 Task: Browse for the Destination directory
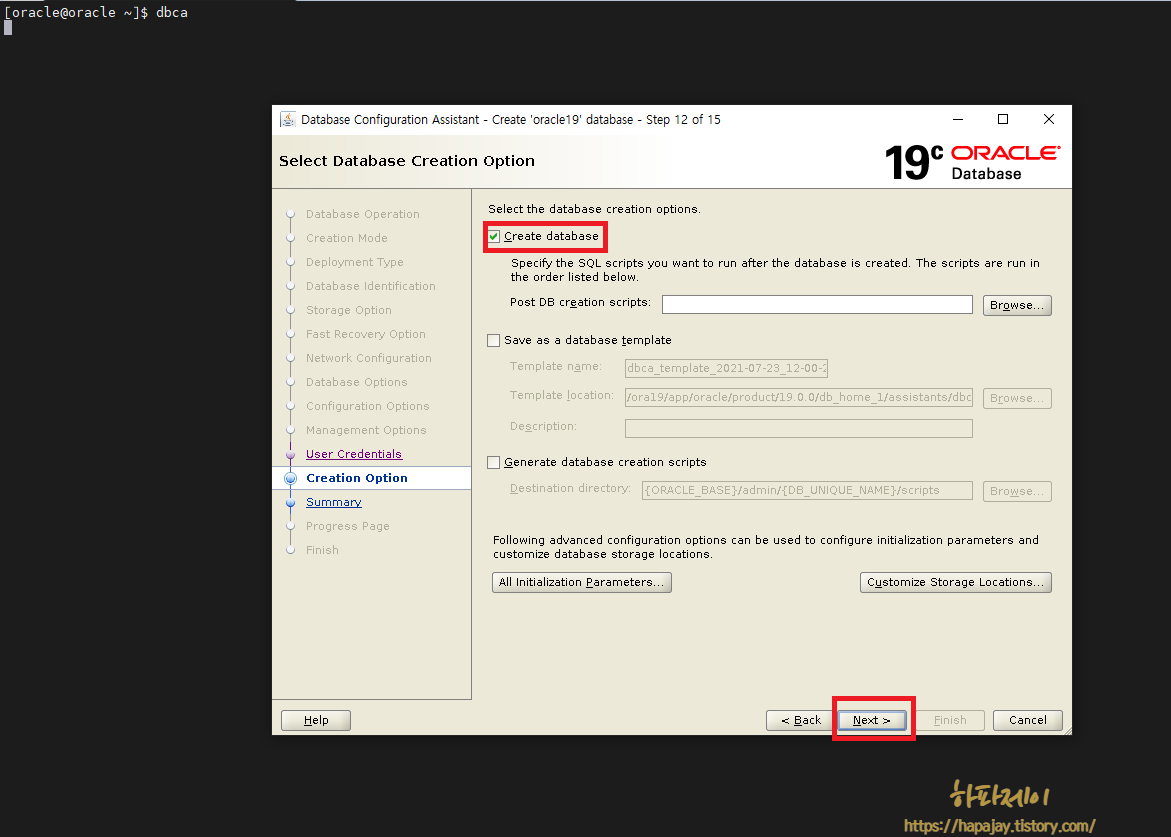pos(1016,491)
